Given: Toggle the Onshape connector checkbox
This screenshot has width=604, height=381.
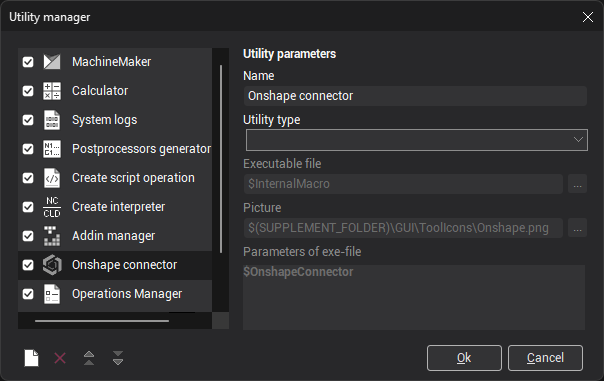Looking at the screenshot, I should pos(28,265).
